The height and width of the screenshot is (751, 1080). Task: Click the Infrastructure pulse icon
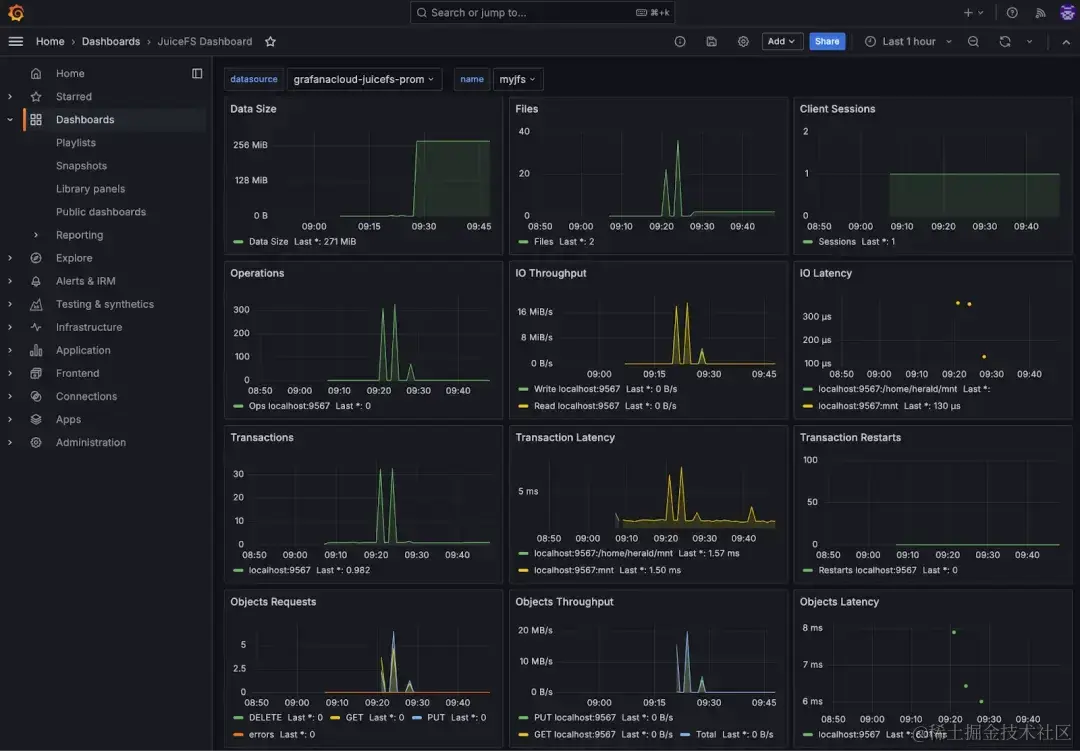[x=36, y=327]
